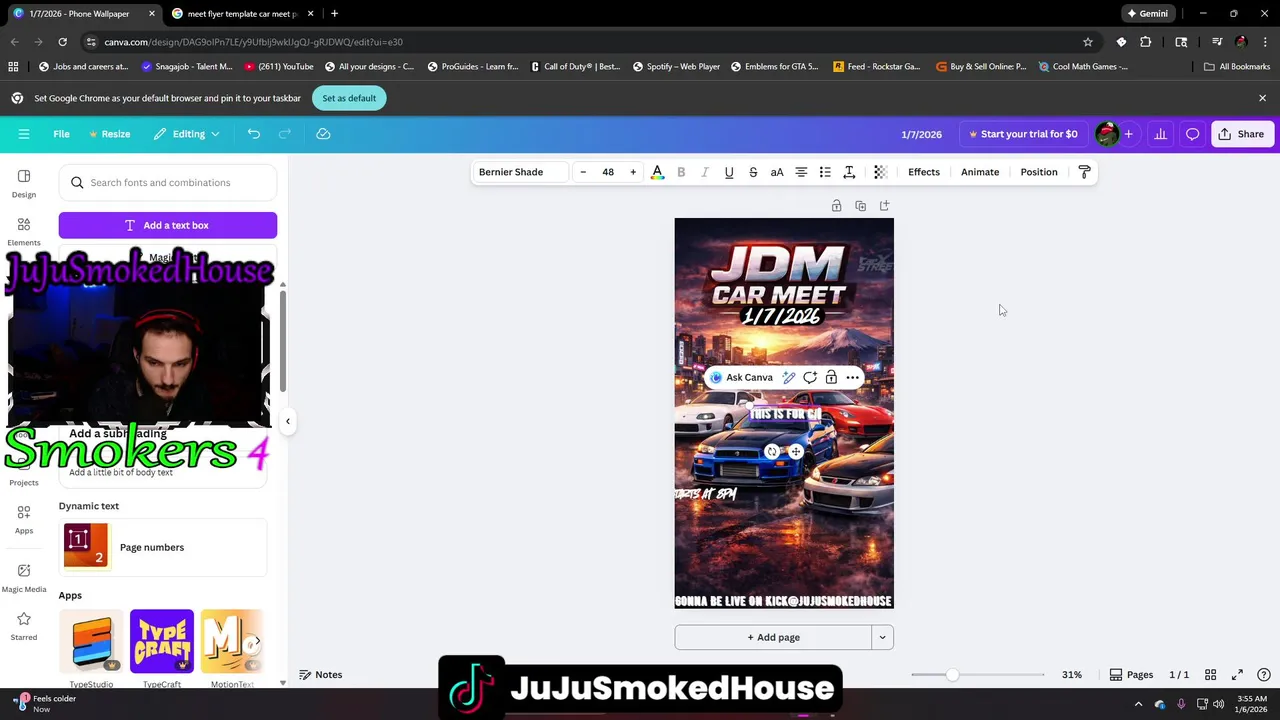
Task: Click the Set as default Chrome button
Action: 349,98
